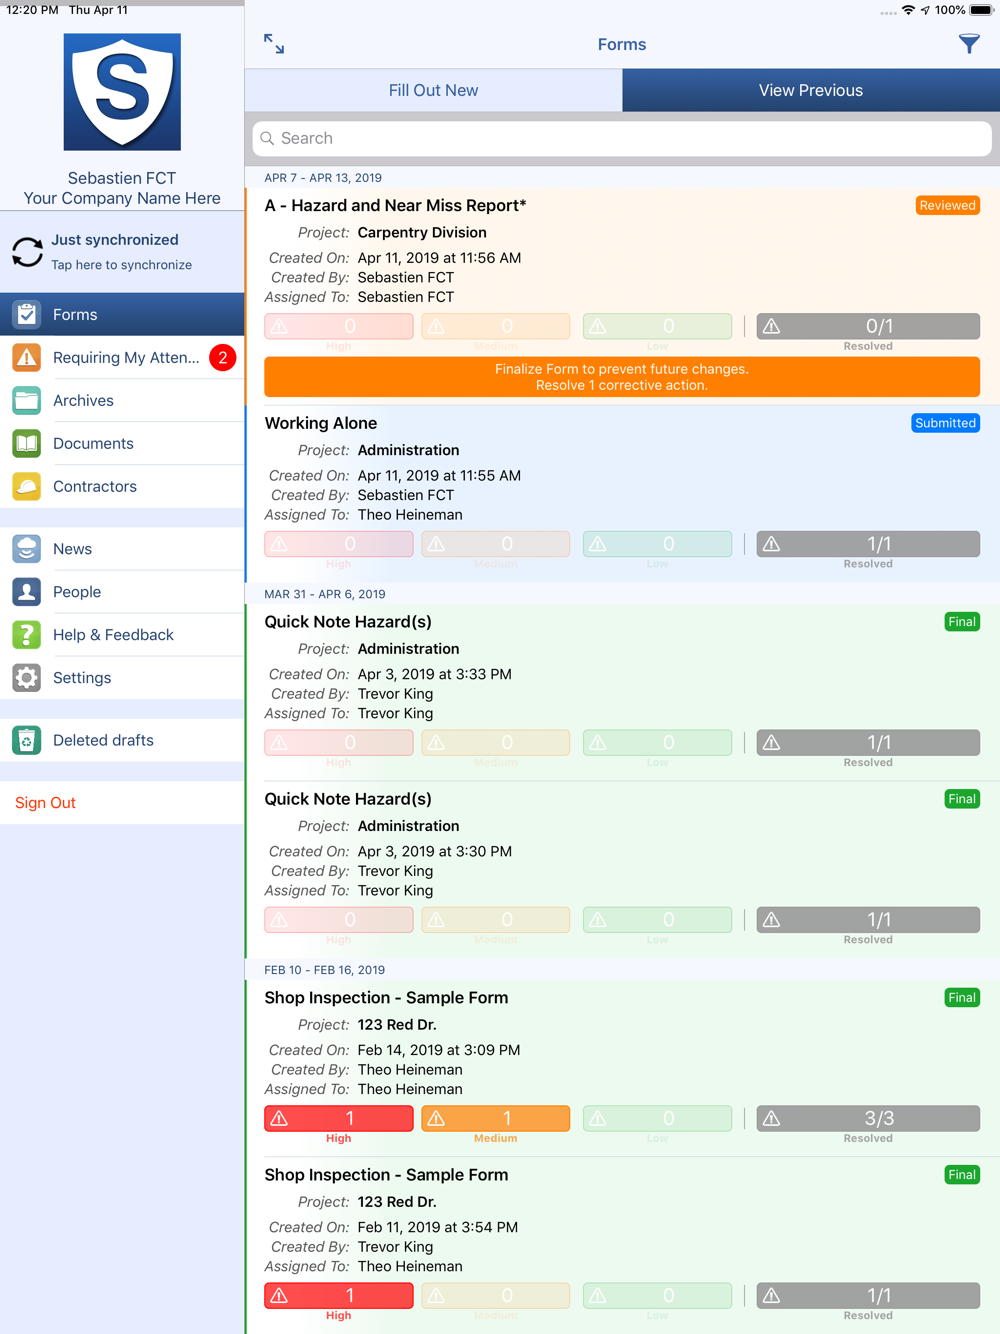Tap the synchronize arrows icon

[x=28, y=252]
